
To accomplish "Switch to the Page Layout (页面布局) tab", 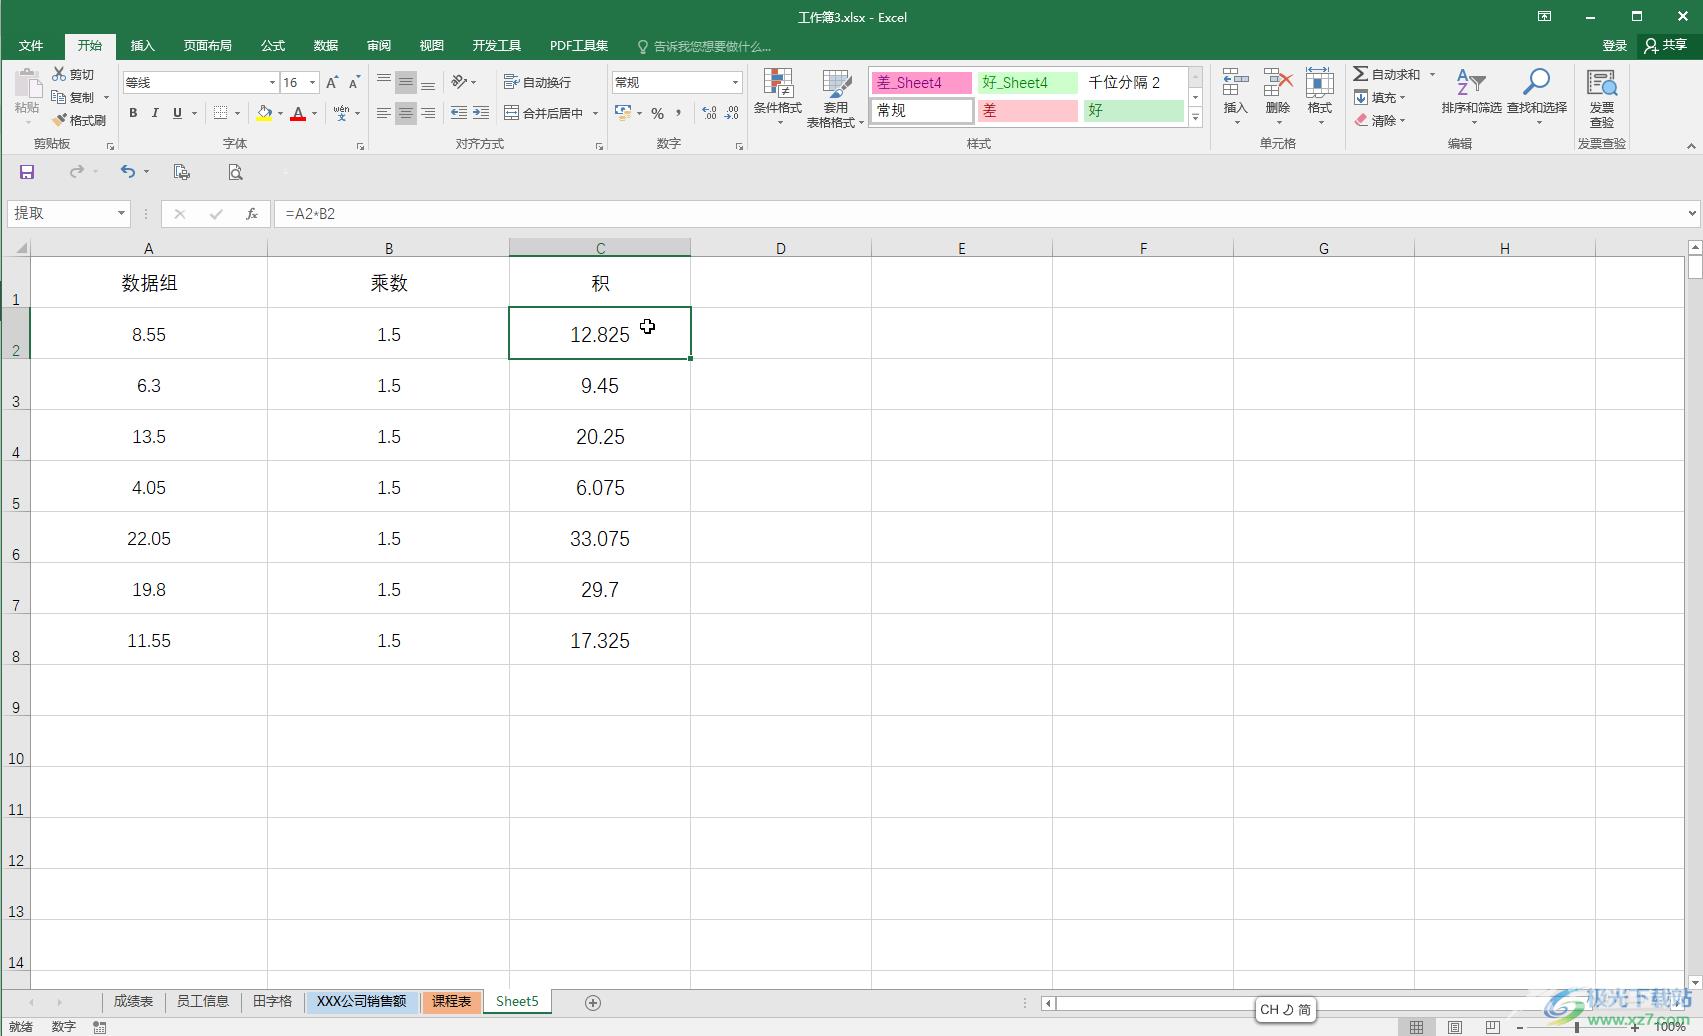I will coord(207,46).
